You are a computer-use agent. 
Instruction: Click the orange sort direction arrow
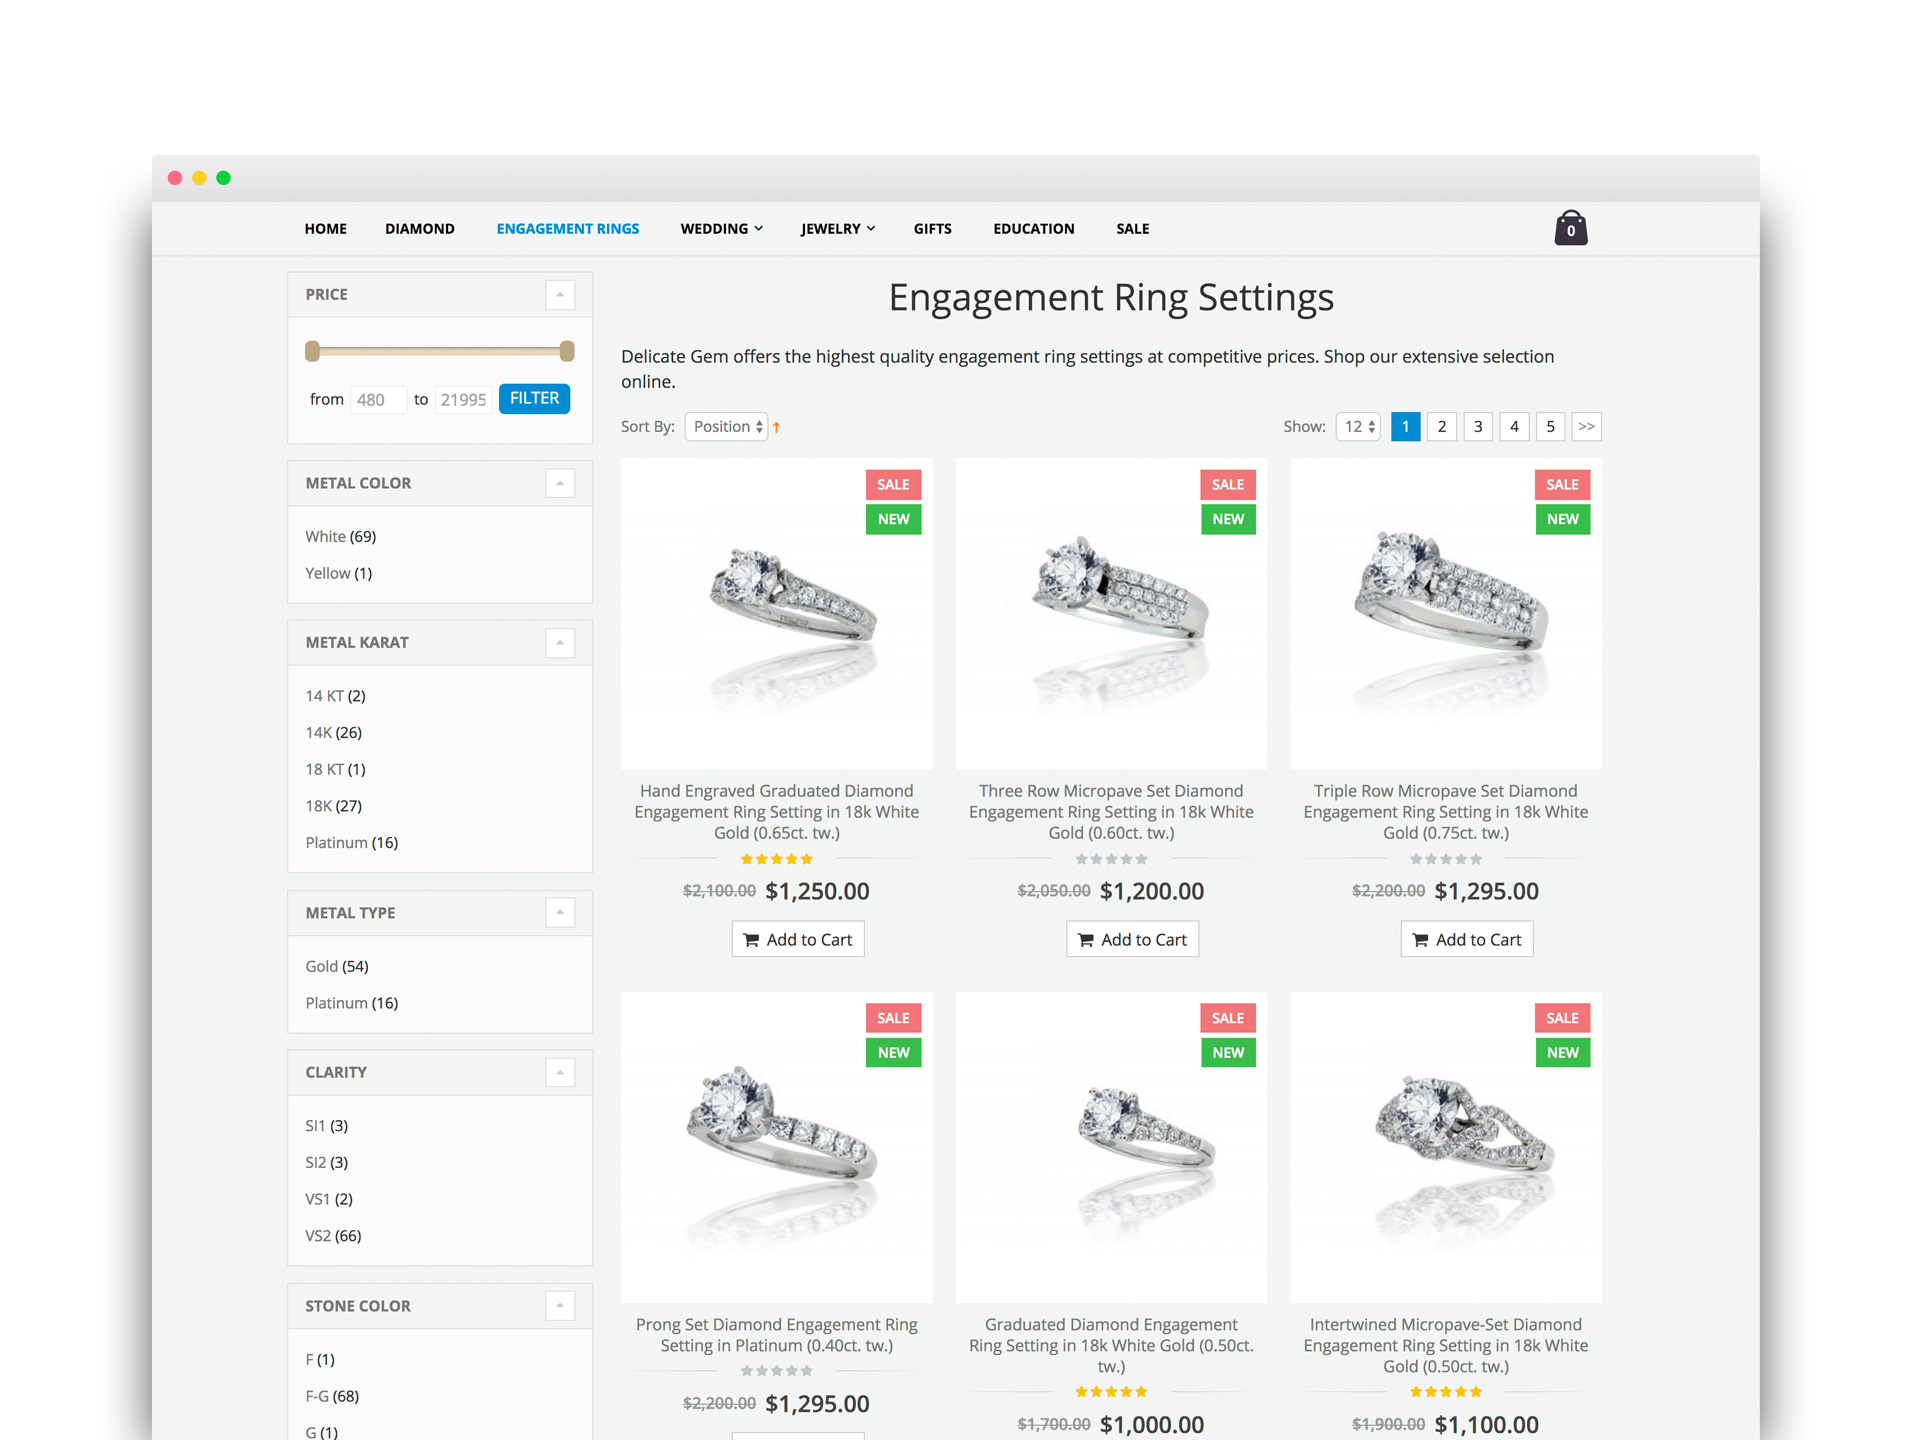coord(776,427)
